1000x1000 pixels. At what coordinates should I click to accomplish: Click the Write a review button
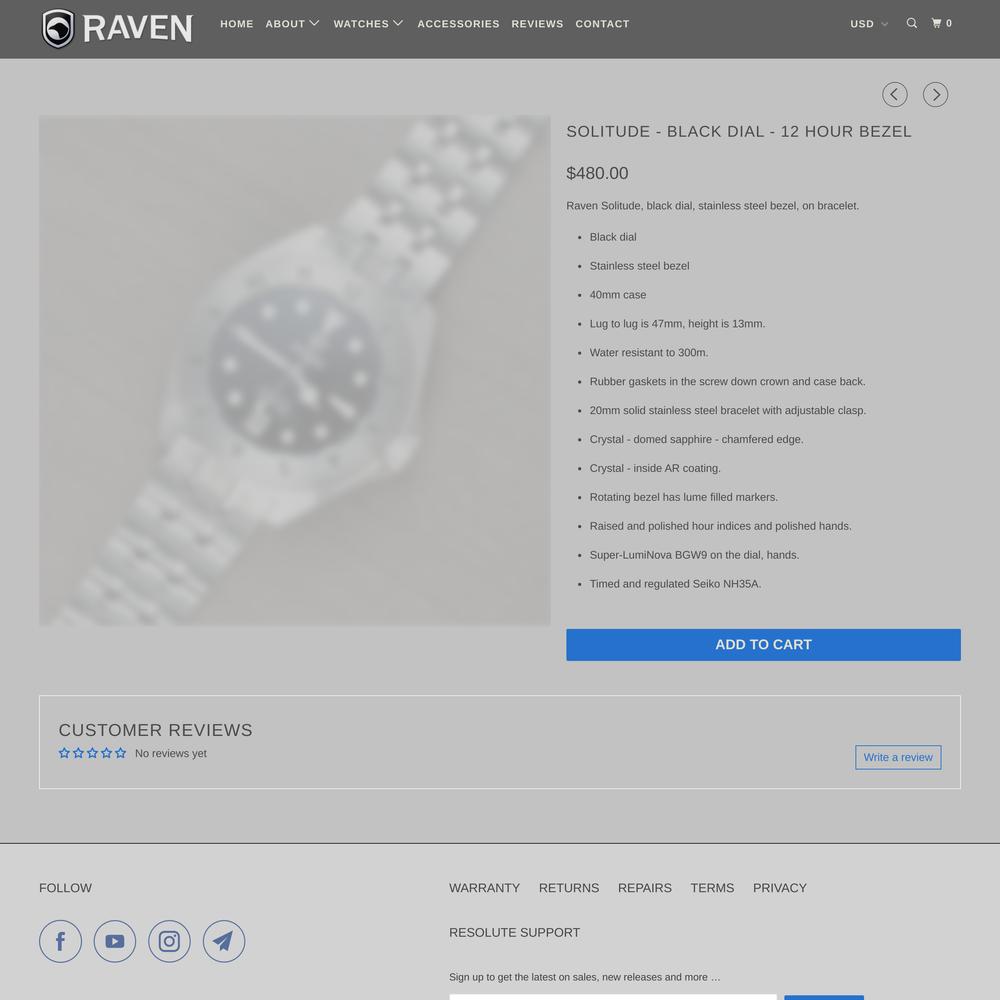point(898,758)
